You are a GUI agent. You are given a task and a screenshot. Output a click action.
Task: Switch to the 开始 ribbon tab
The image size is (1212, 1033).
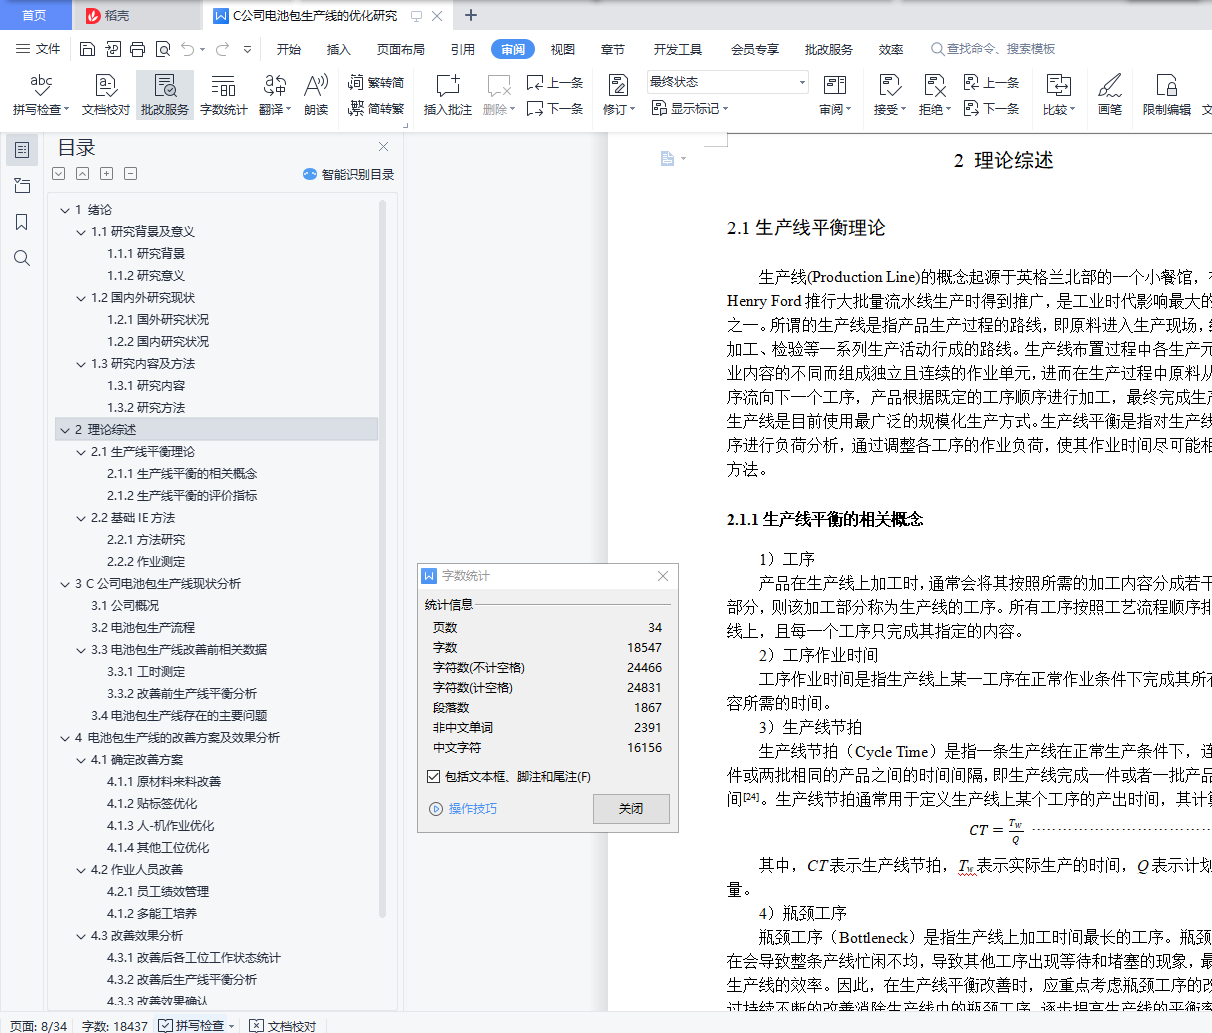point(289,49)
